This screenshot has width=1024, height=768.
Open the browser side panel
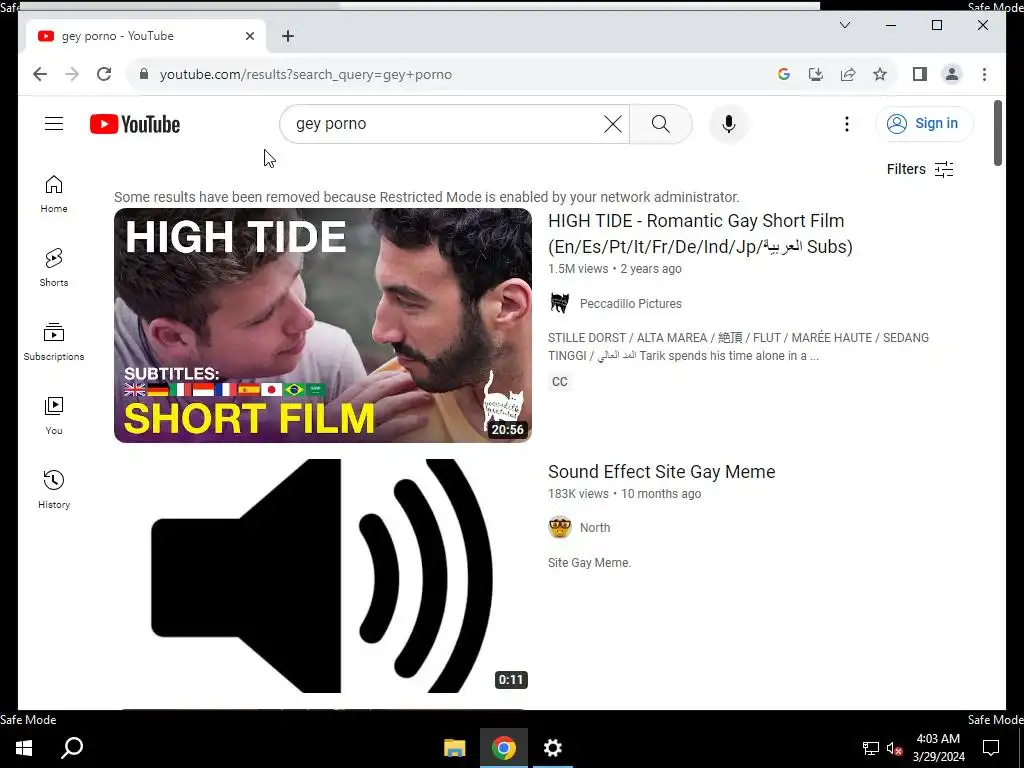[920, 74]
